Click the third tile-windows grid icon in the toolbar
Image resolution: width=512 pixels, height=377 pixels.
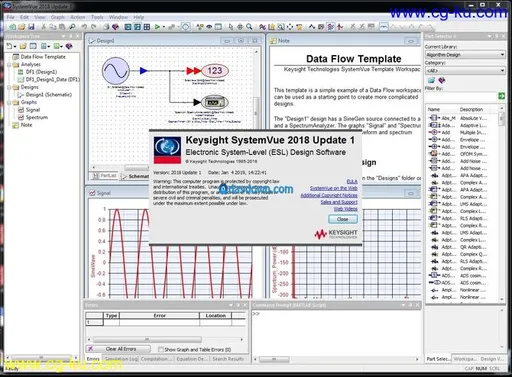(147, 27)
